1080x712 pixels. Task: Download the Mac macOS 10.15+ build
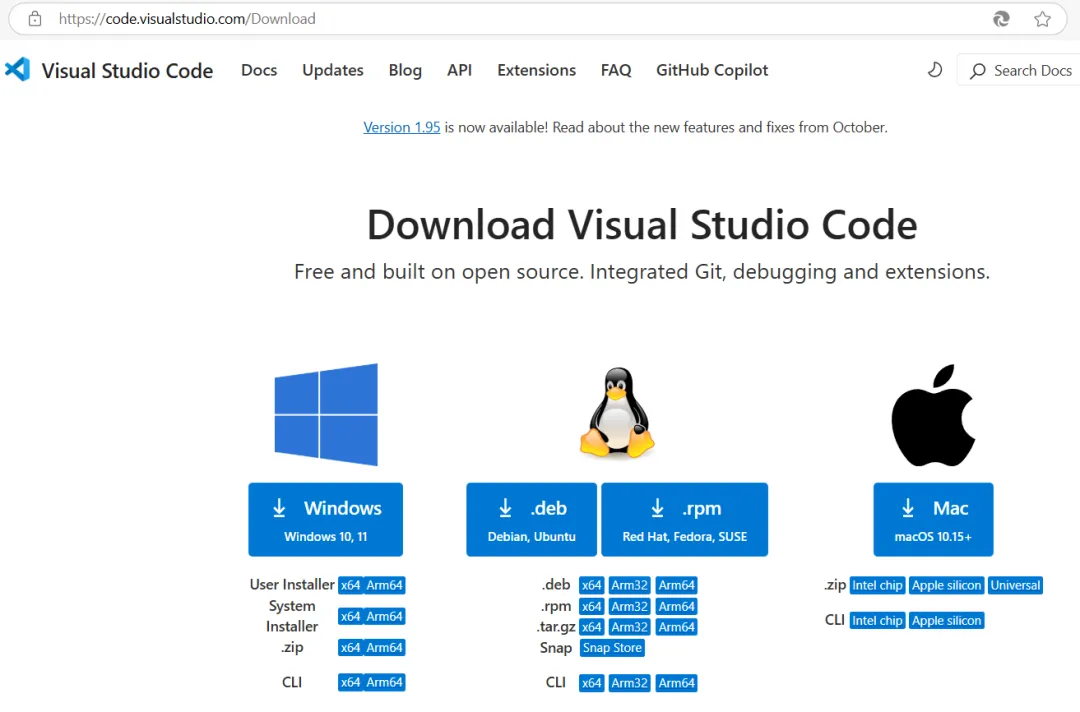(x=933, y=519)
